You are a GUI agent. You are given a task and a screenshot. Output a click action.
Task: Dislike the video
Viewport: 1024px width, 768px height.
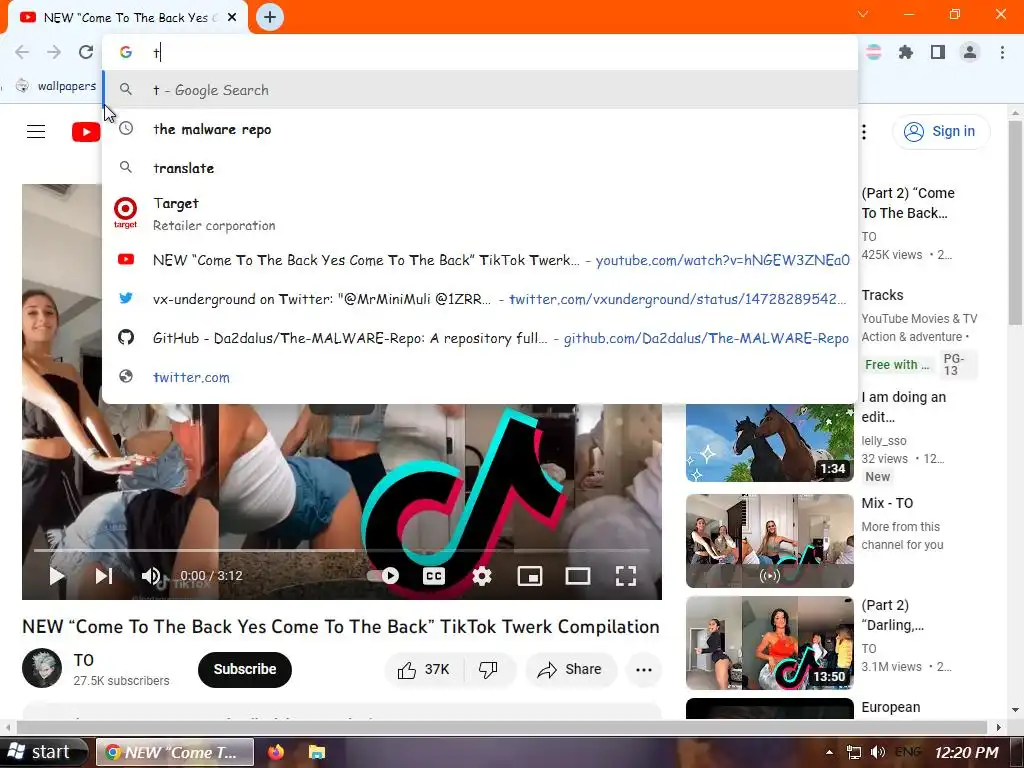(x=488, y=669)
